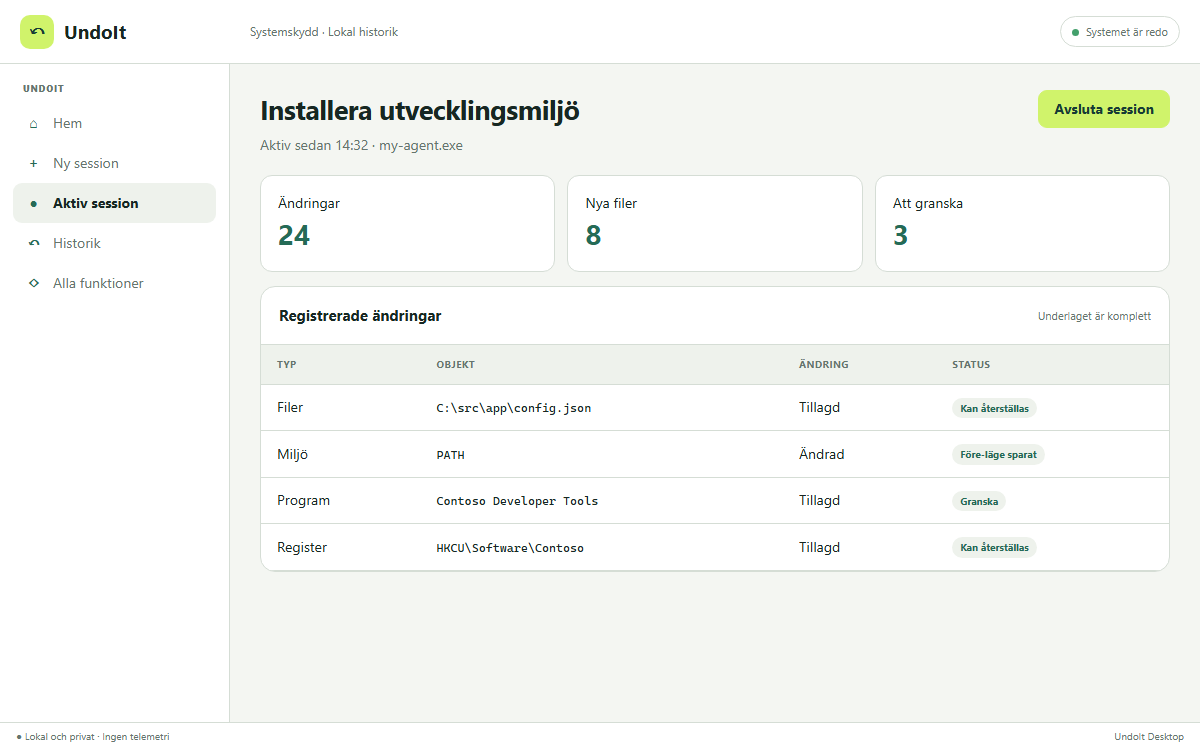The image size is (1200, 750).
Task: Click the green status dot in Systemet är redo
Action: pyautogui.click(x=1076, y=33)
